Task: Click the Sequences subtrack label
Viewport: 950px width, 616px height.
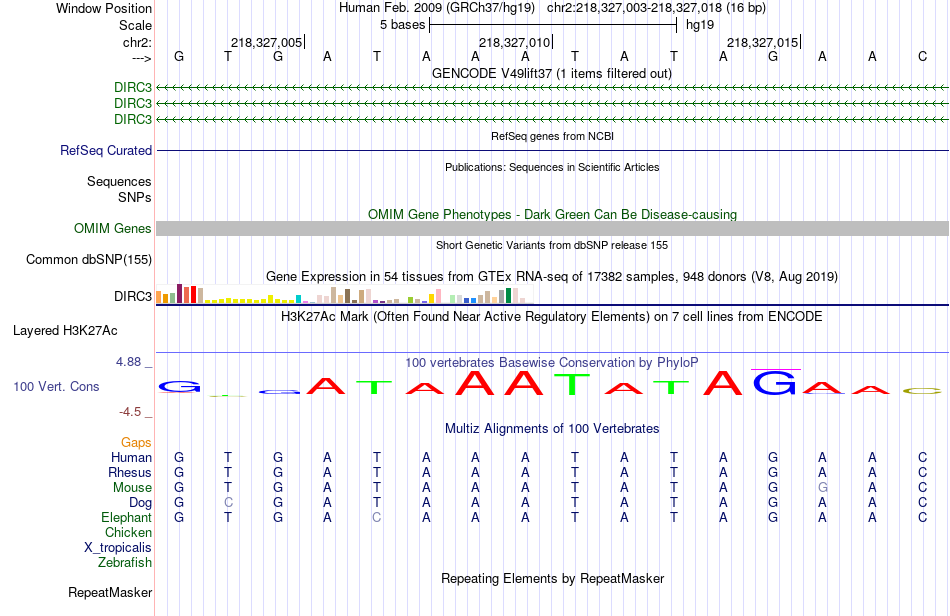Action: coord(119,182)
